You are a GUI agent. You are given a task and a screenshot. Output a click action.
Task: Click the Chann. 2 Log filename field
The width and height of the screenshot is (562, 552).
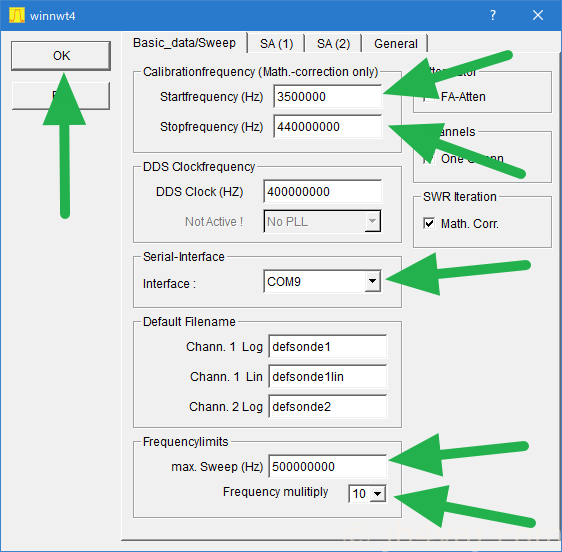(328, 406)
